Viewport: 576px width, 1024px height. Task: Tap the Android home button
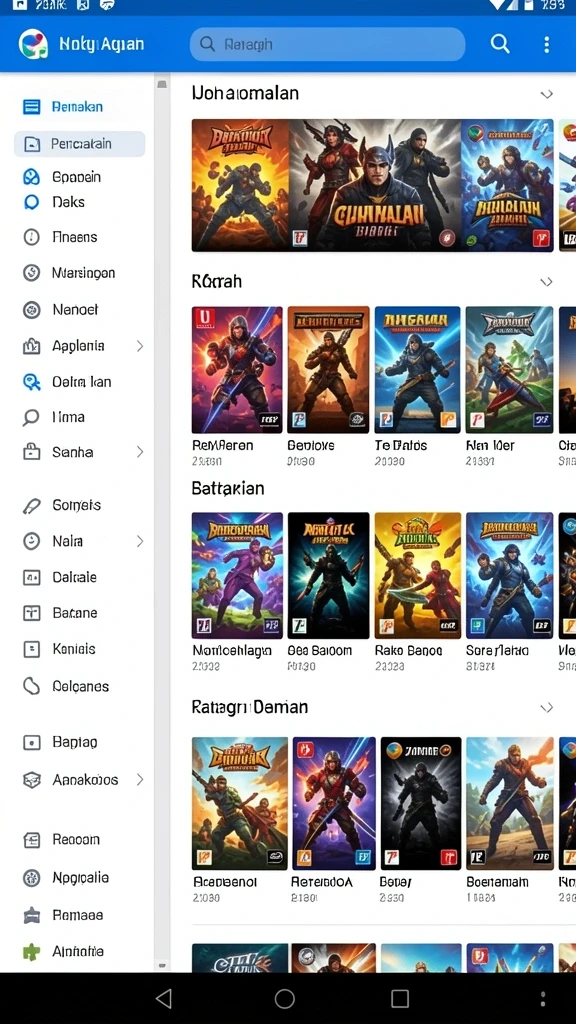285,999
